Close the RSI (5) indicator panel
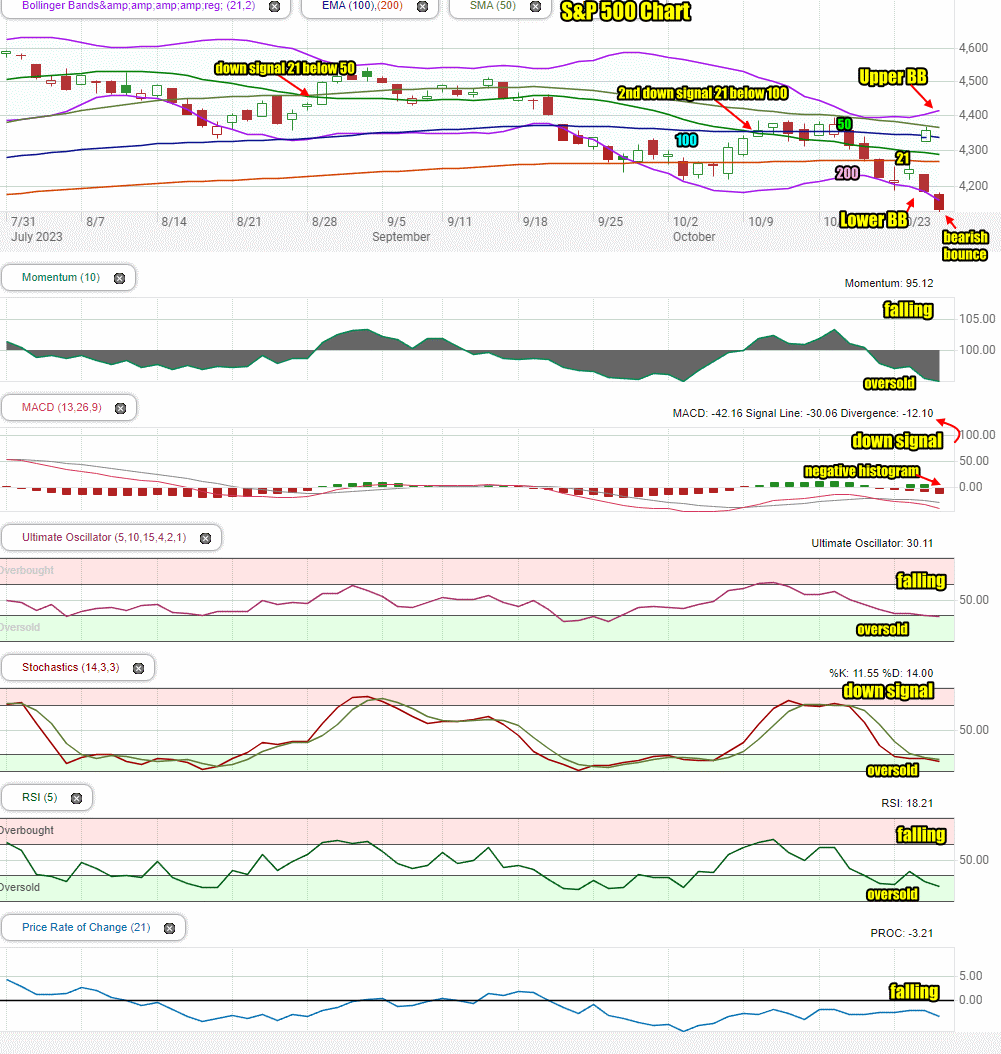 [77, 798]
